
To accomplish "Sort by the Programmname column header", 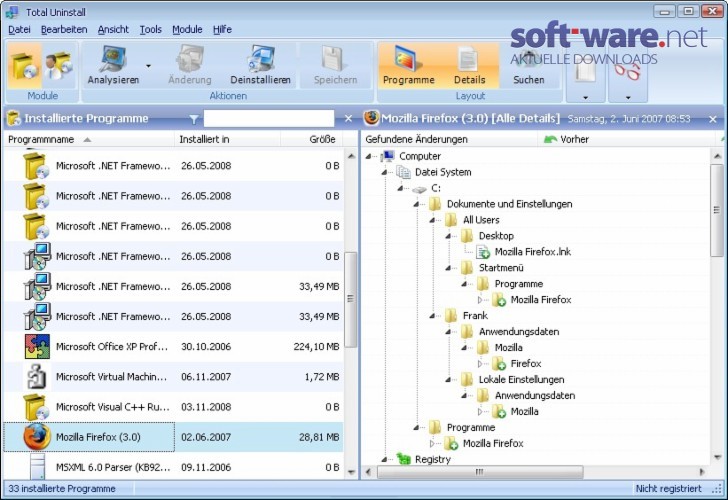I will coord(89,139).
